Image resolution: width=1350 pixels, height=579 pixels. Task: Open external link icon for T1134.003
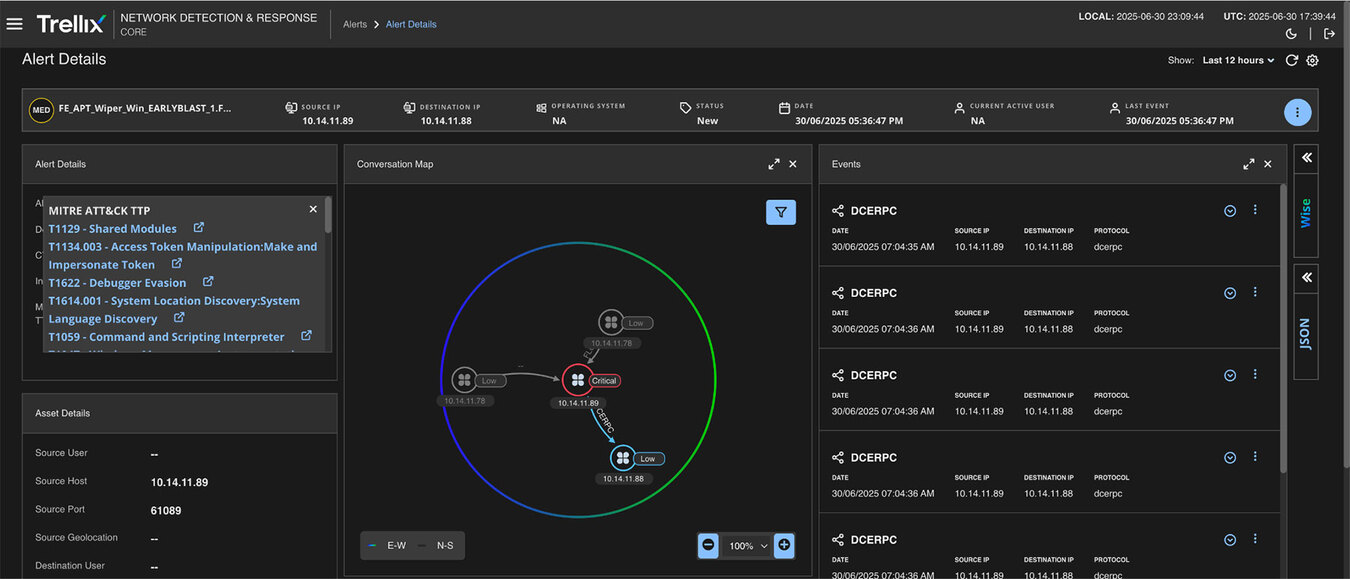click(177, 264)
